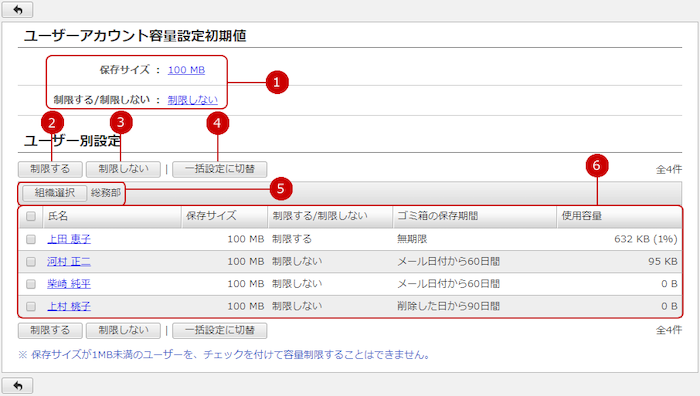Click the upper 全4件 count text
Image resolution: width=700 pixels, height=396 pixels.
669,170
